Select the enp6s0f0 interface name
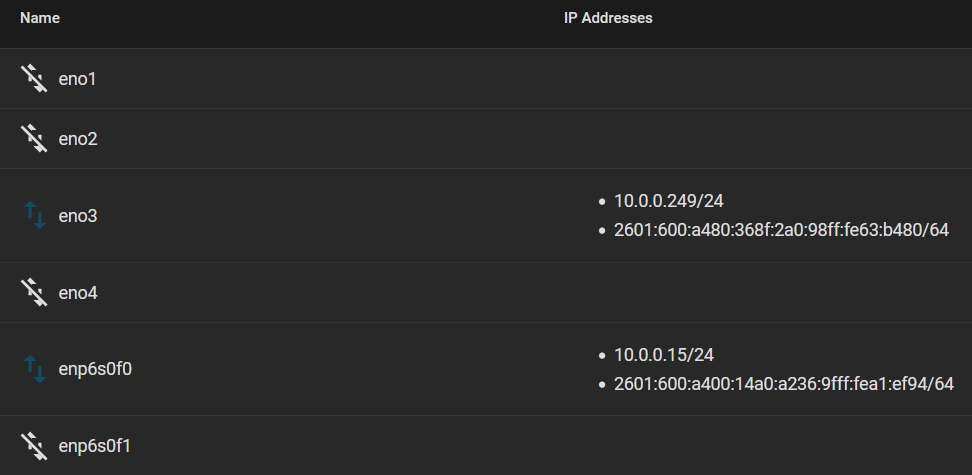 pos(95,370)
